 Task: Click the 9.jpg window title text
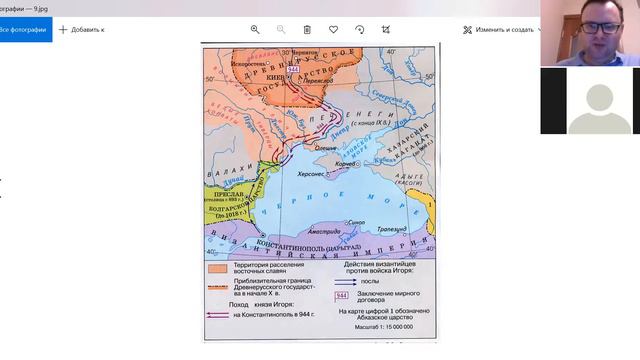[x=24, y=8]
